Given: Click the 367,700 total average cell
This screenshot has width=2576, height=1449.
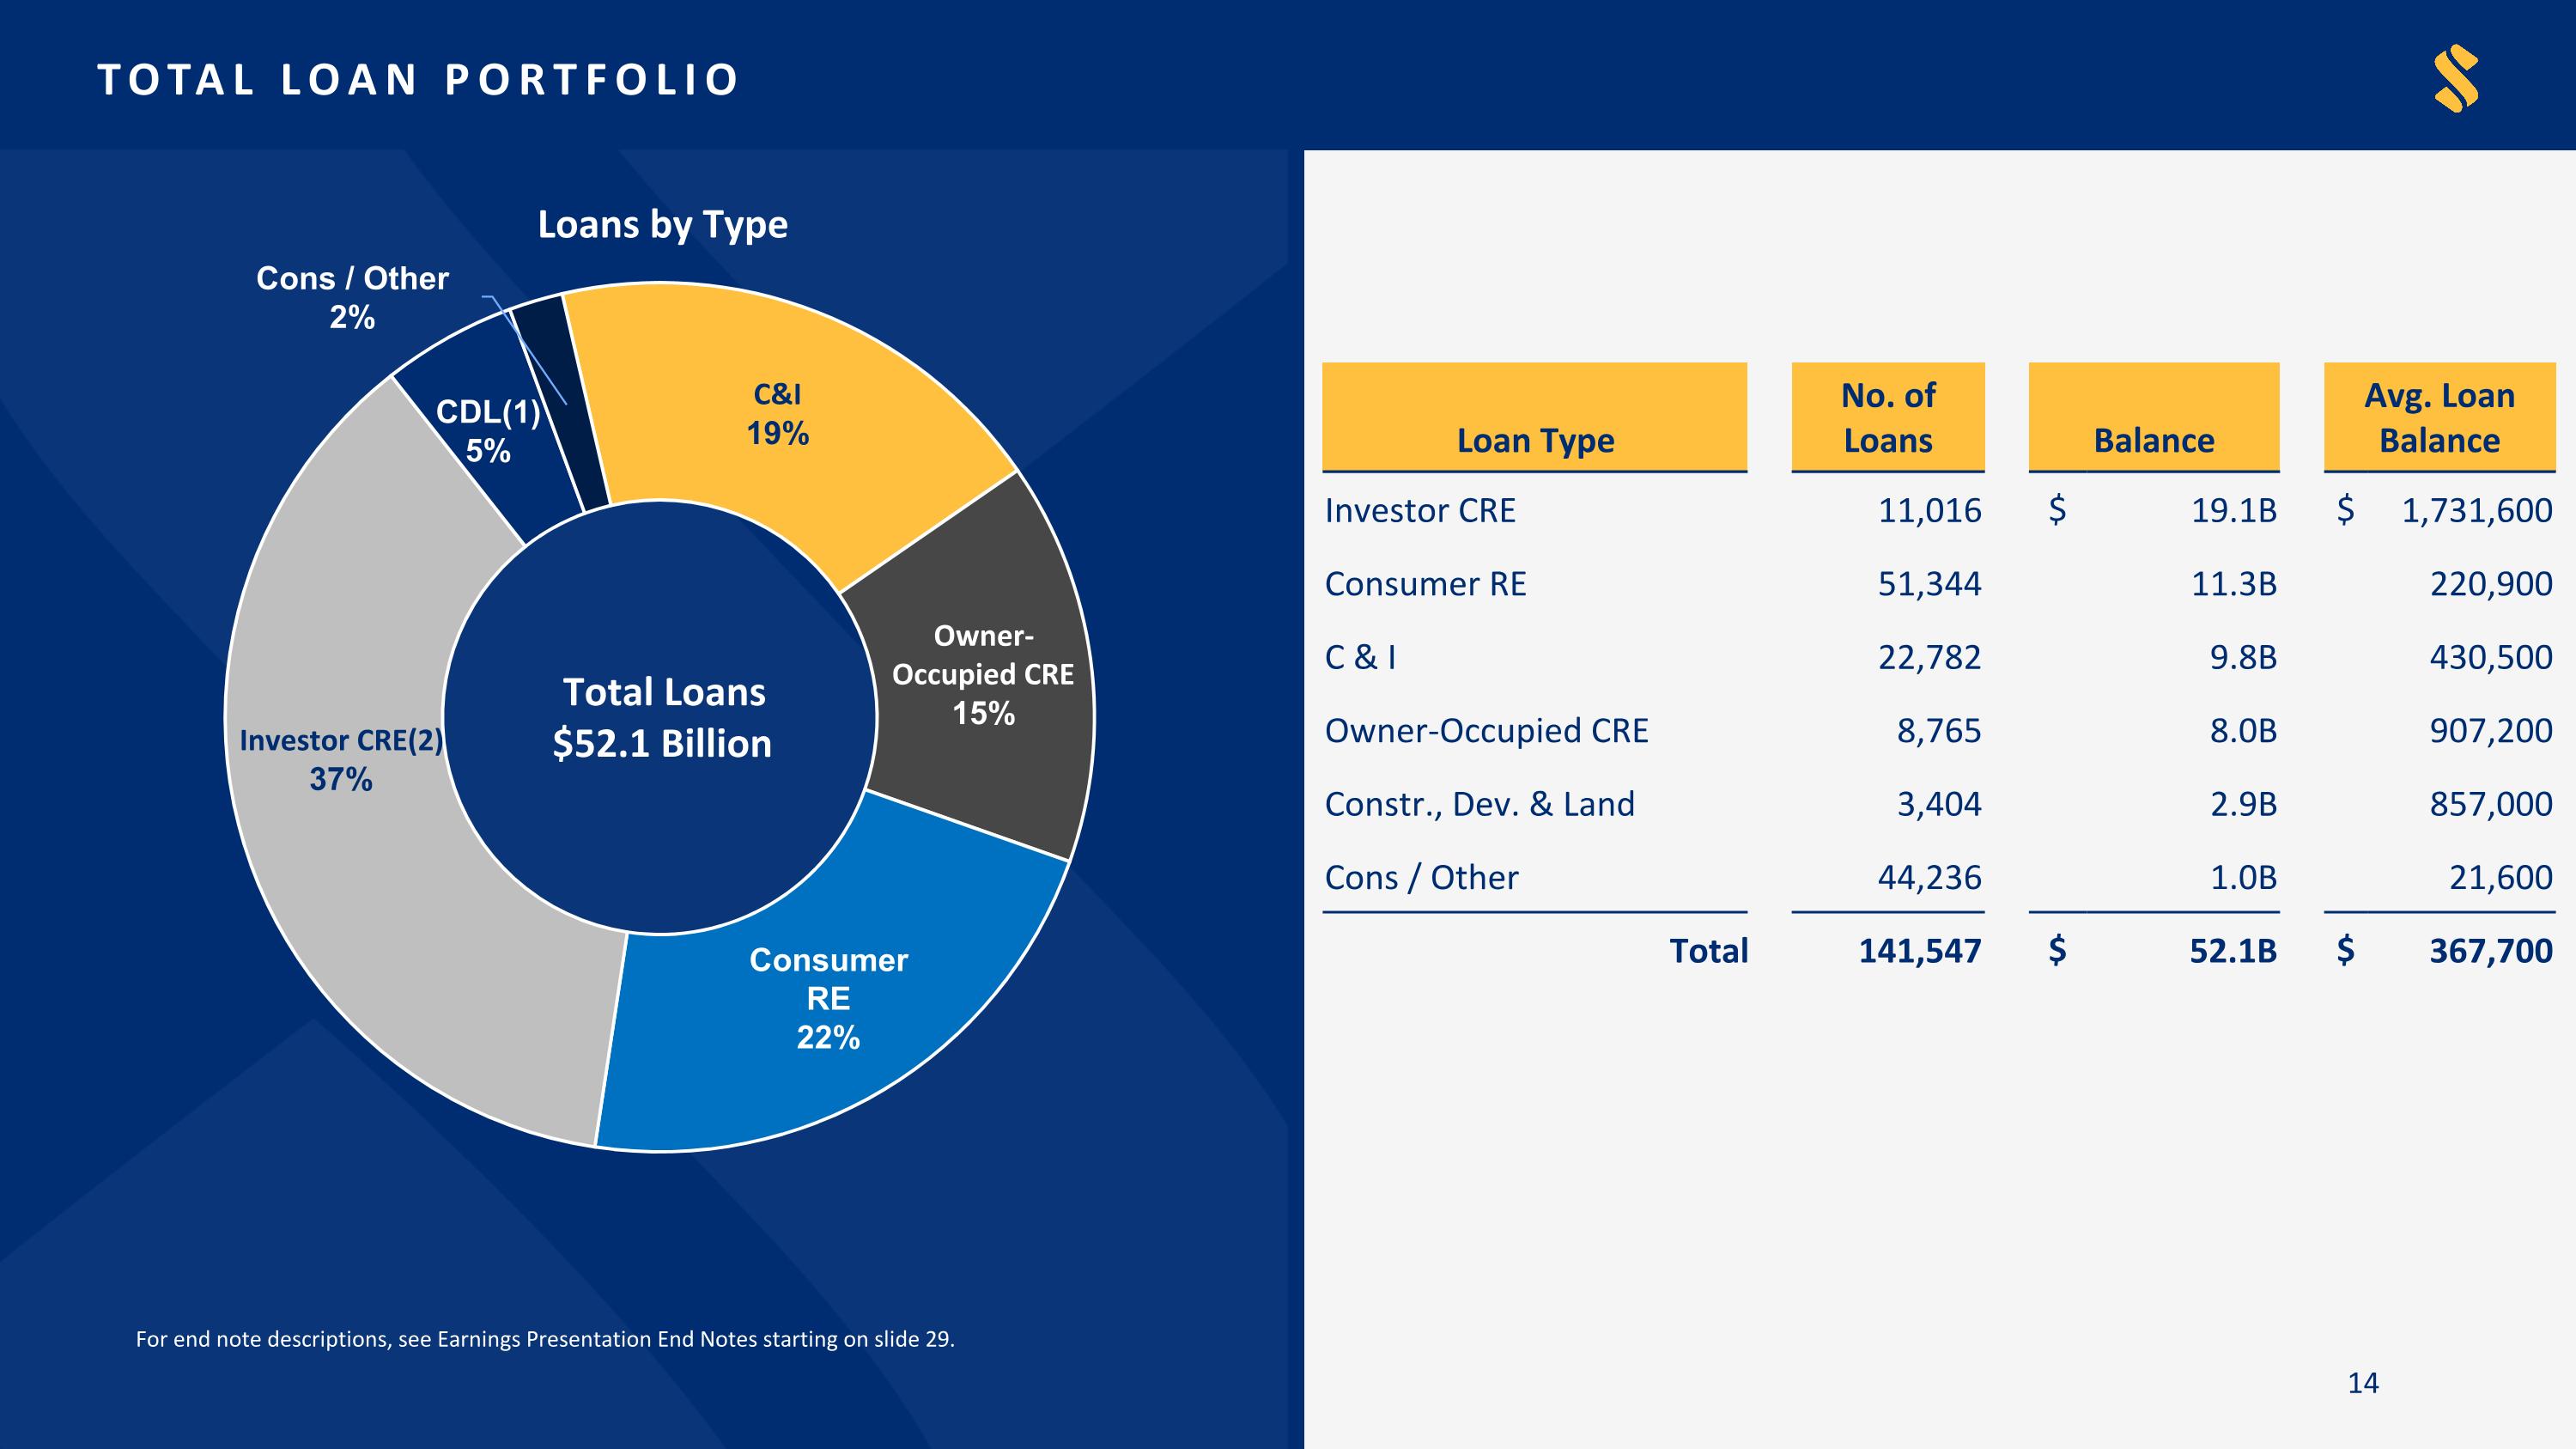Looking at the screenshot, I should [2491, 951].
